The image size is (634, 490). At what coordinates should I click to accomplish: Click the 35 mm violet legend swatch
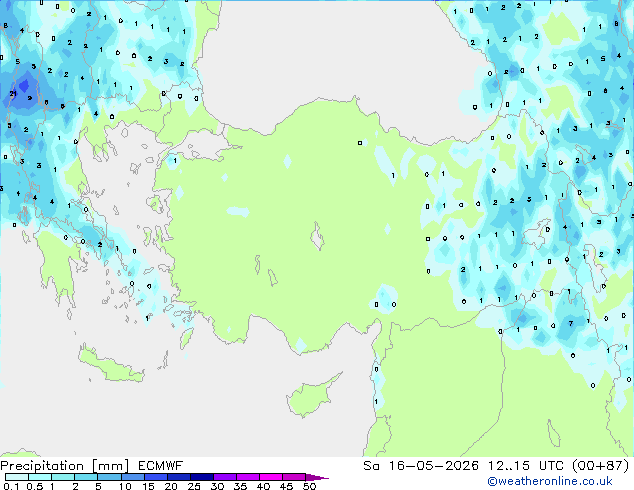(247, 477)
